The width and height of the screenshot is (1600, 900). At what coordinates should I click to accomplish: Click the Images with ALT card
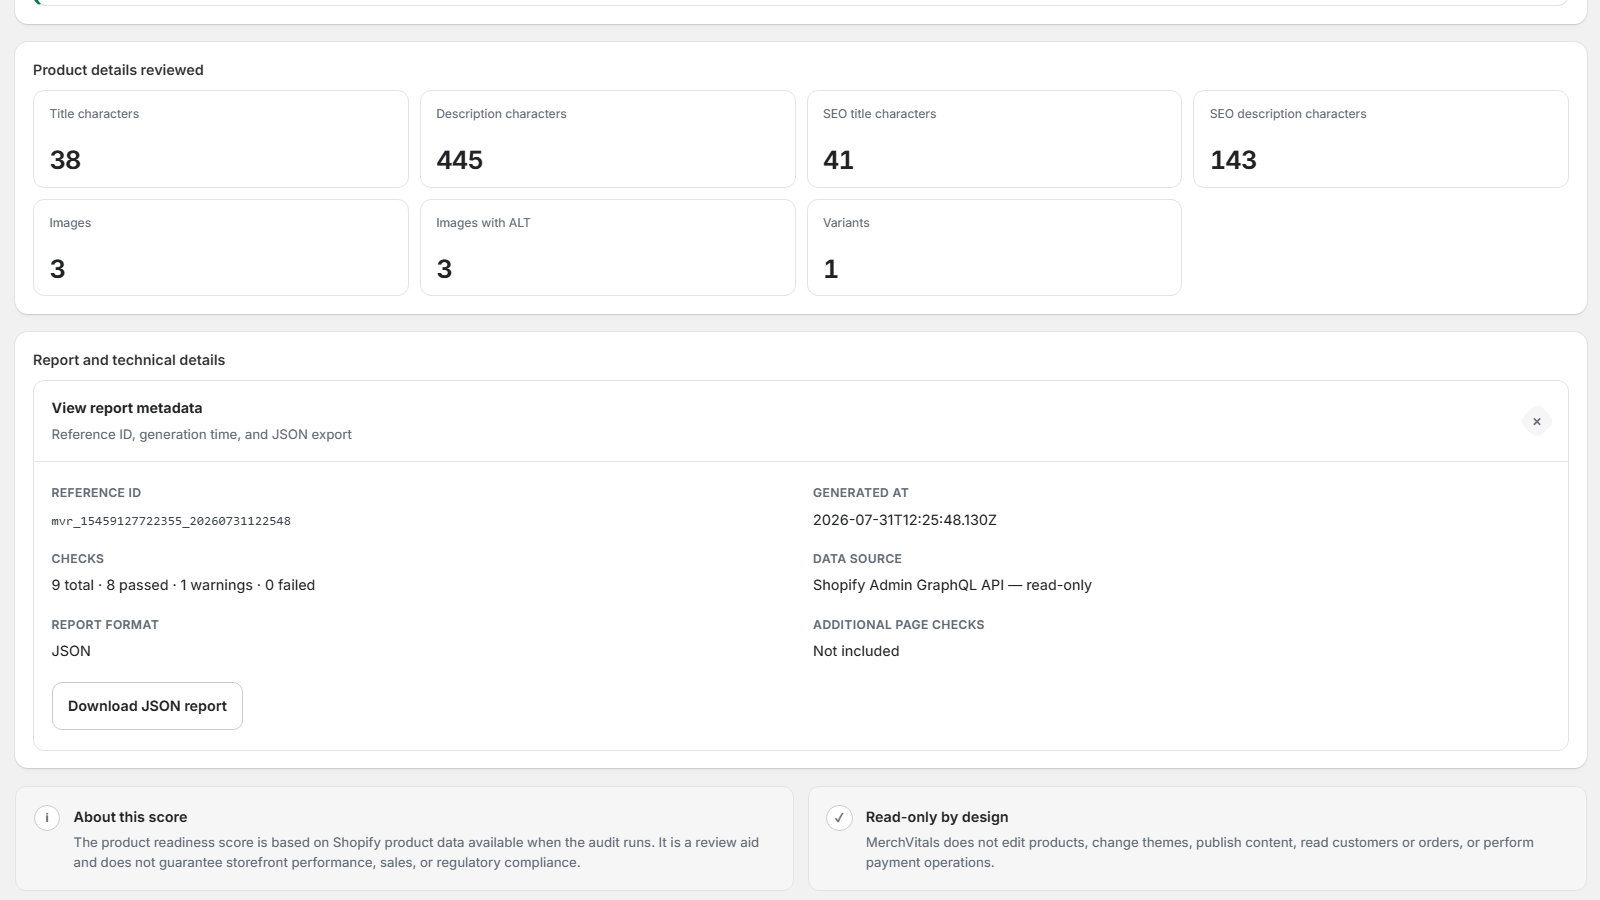coord(607,248)
